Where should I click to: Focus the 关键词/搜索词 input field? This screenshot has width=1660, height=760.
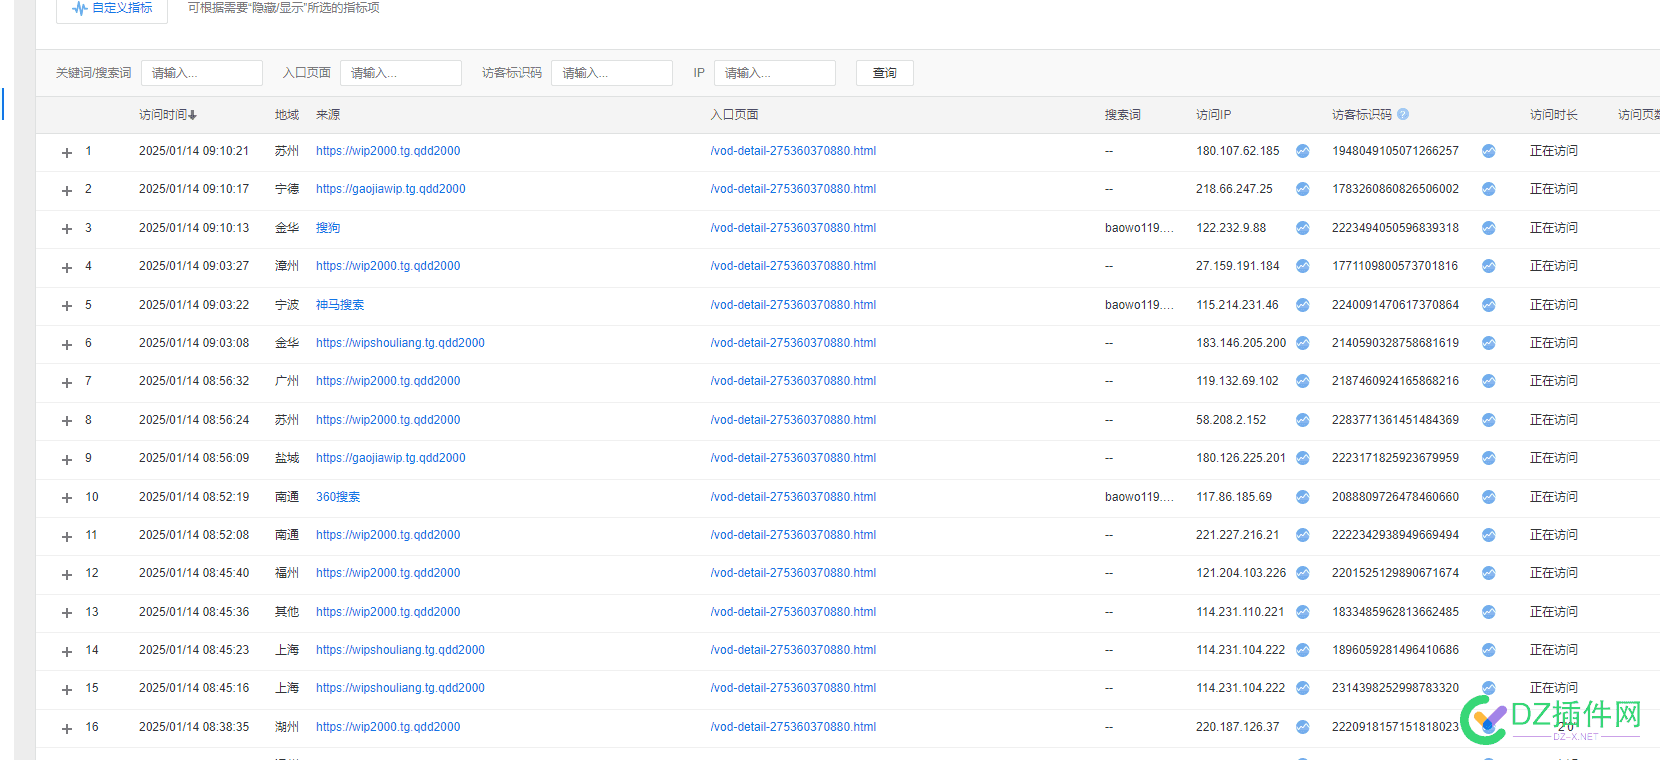pos(202,73)
